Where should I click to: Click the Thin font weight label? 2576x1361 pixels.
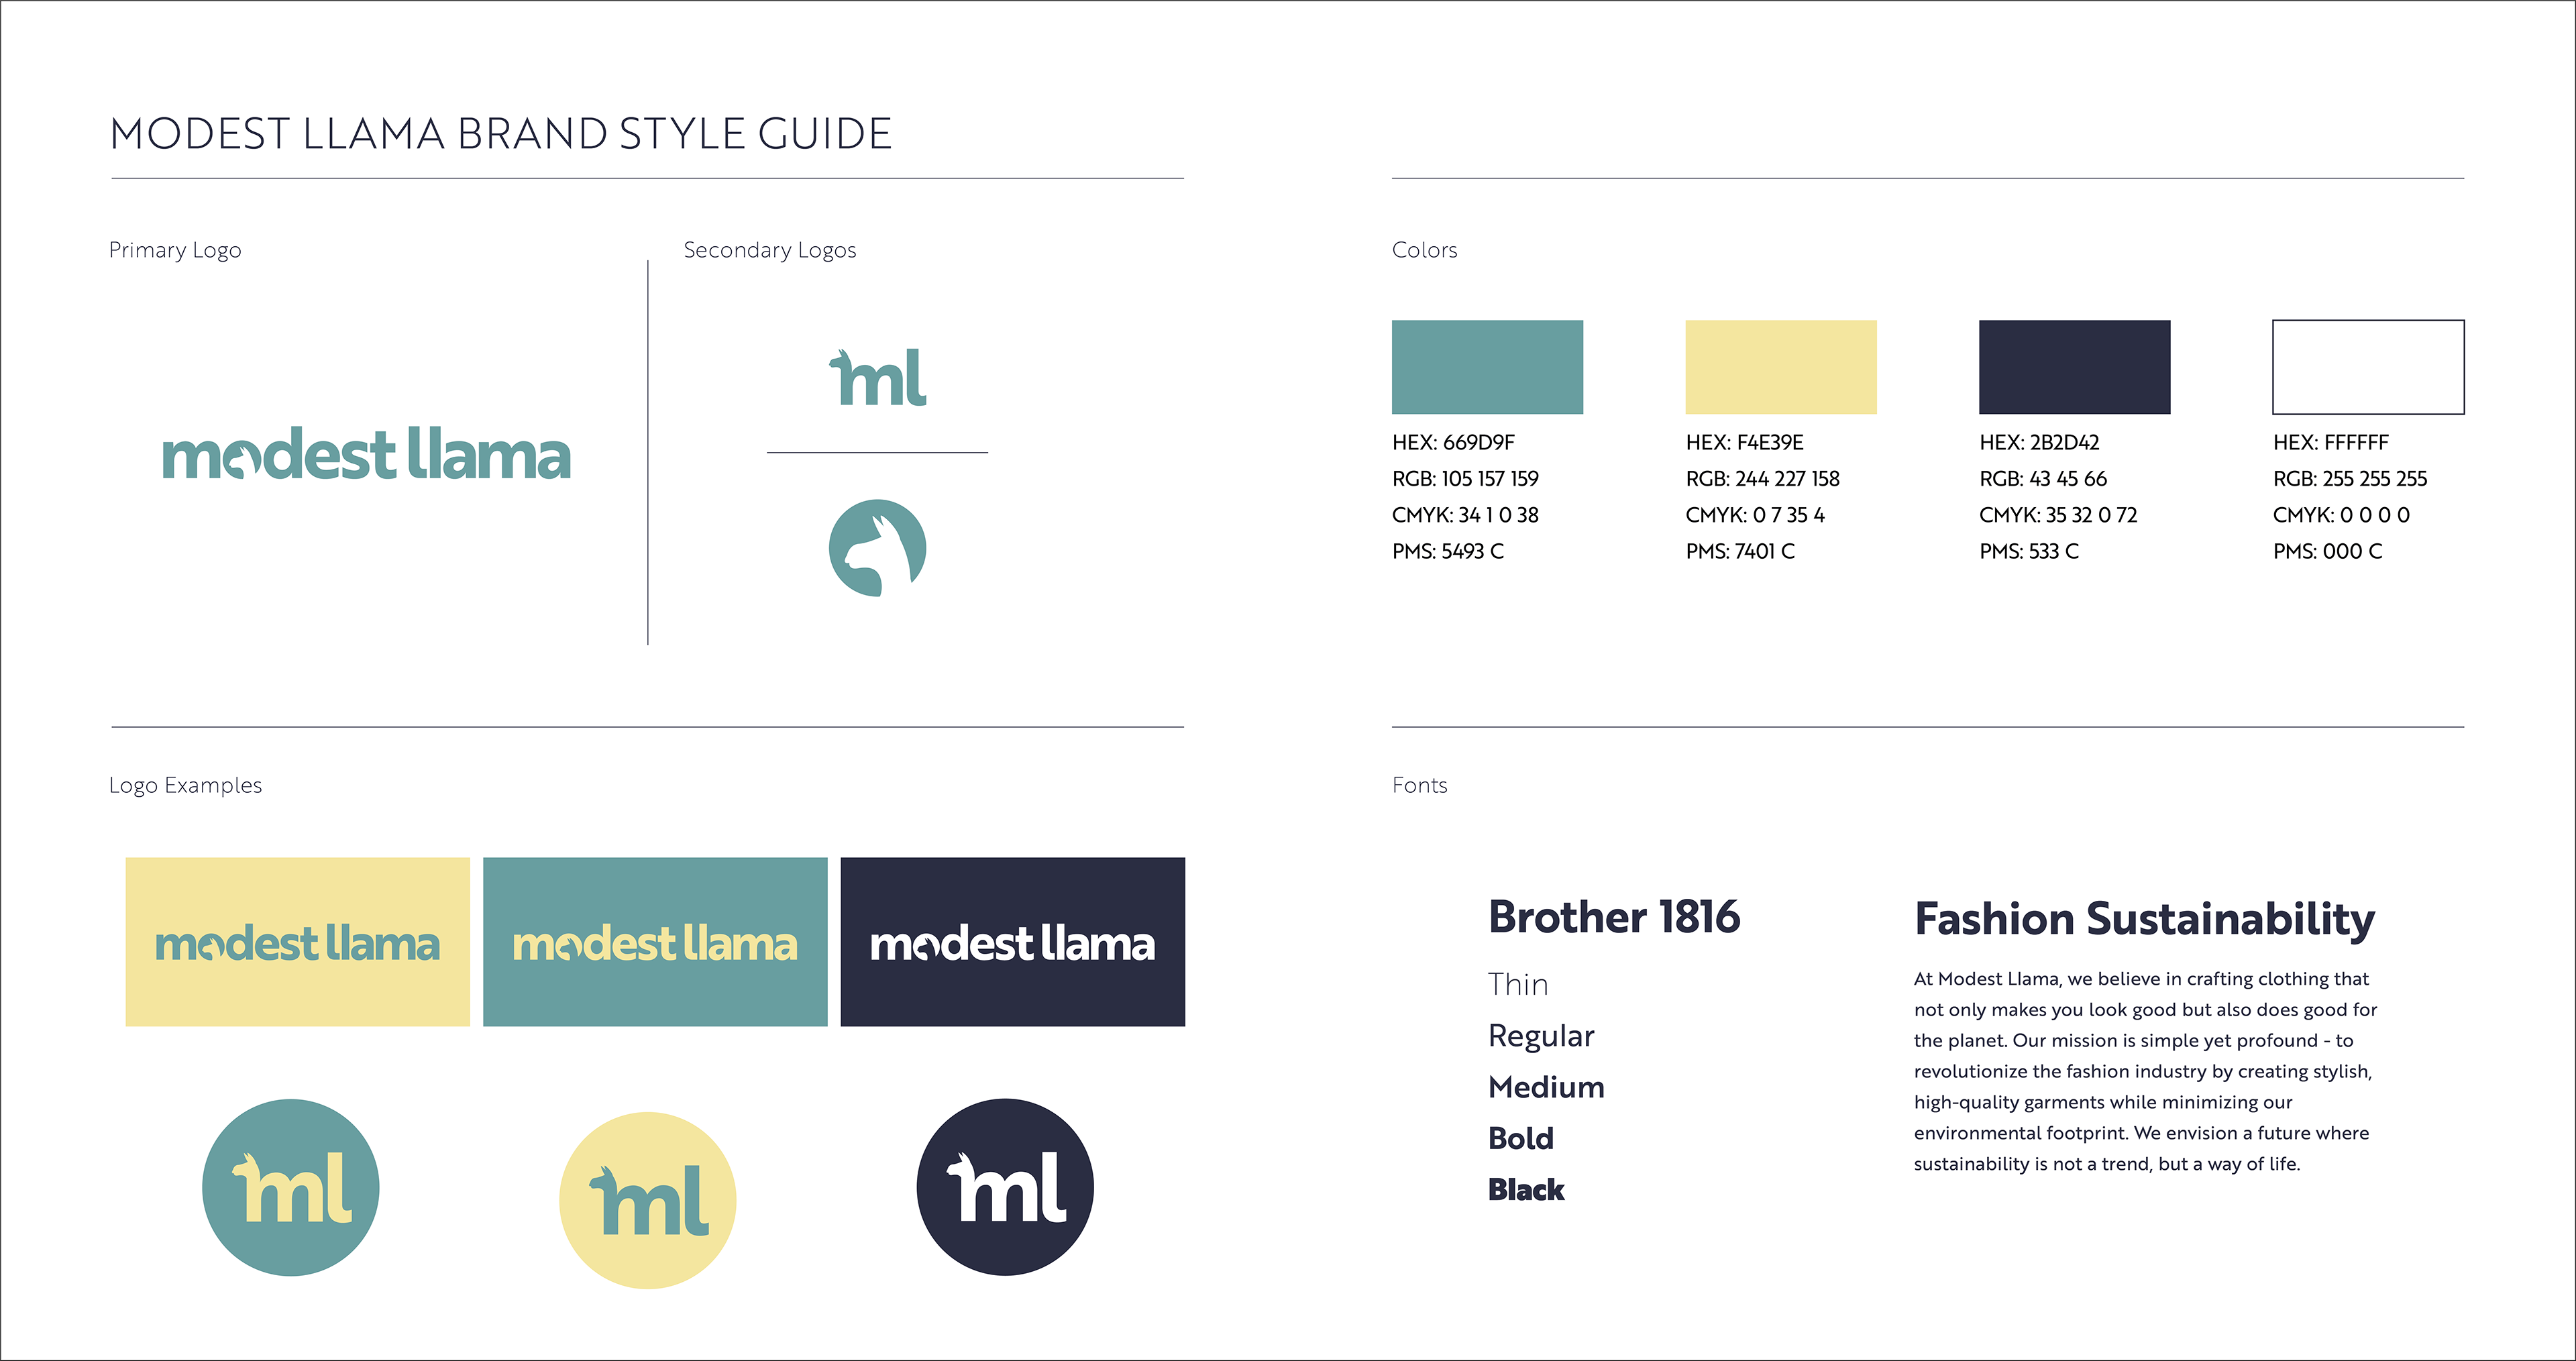pyautogui.click(x=1518, y=984)
